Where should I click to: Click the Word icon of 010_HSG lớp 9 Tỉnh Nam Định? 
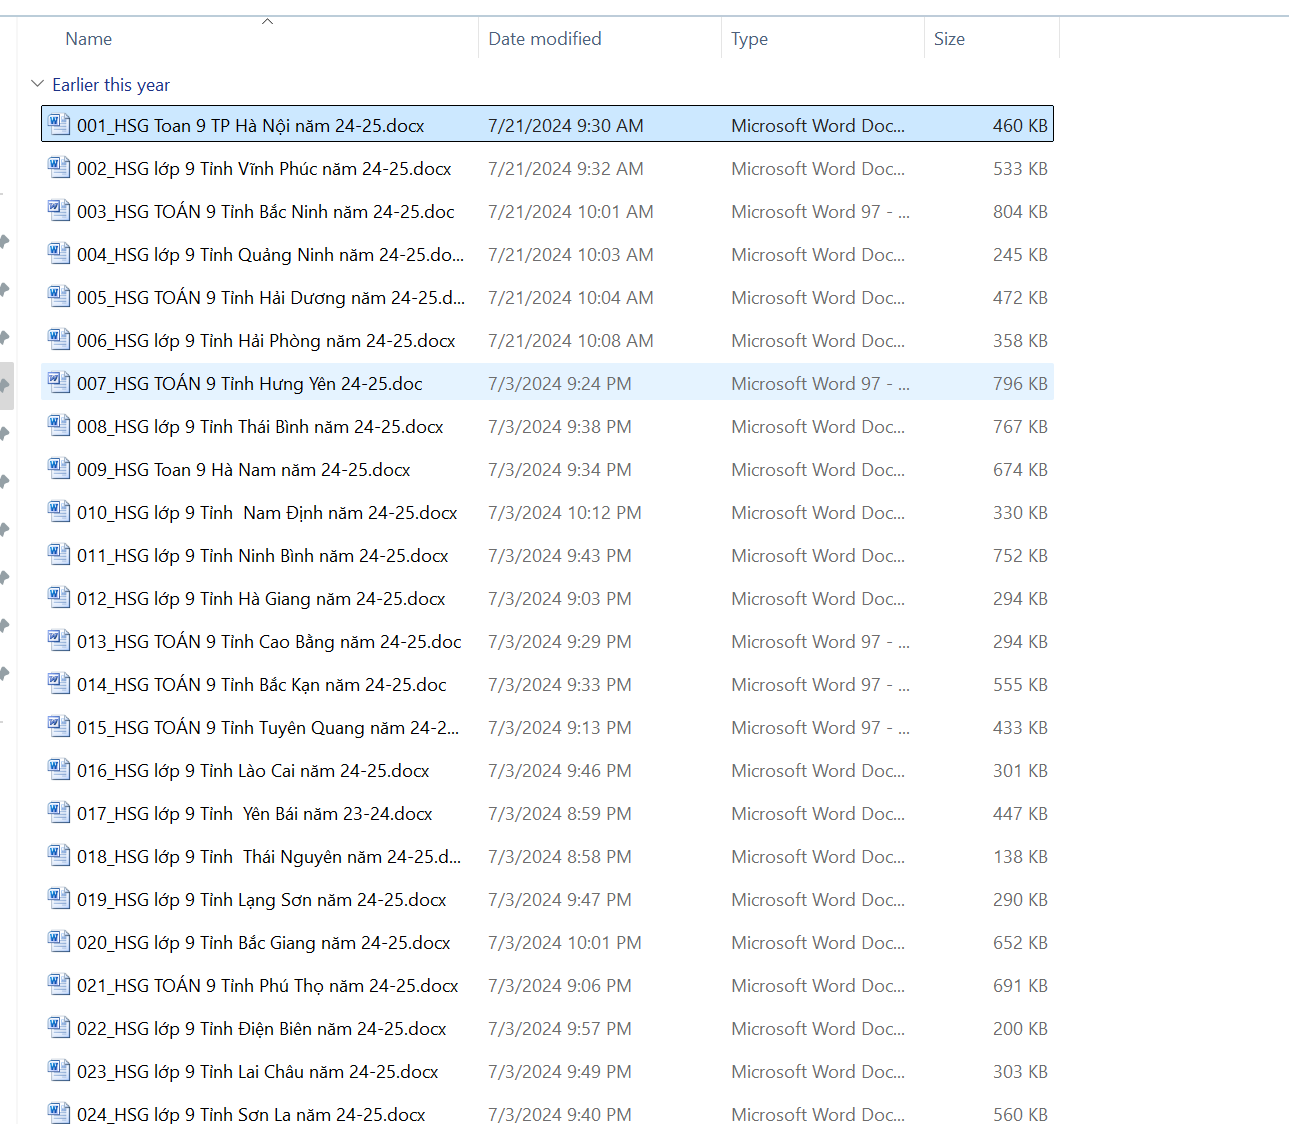point(59,511)
